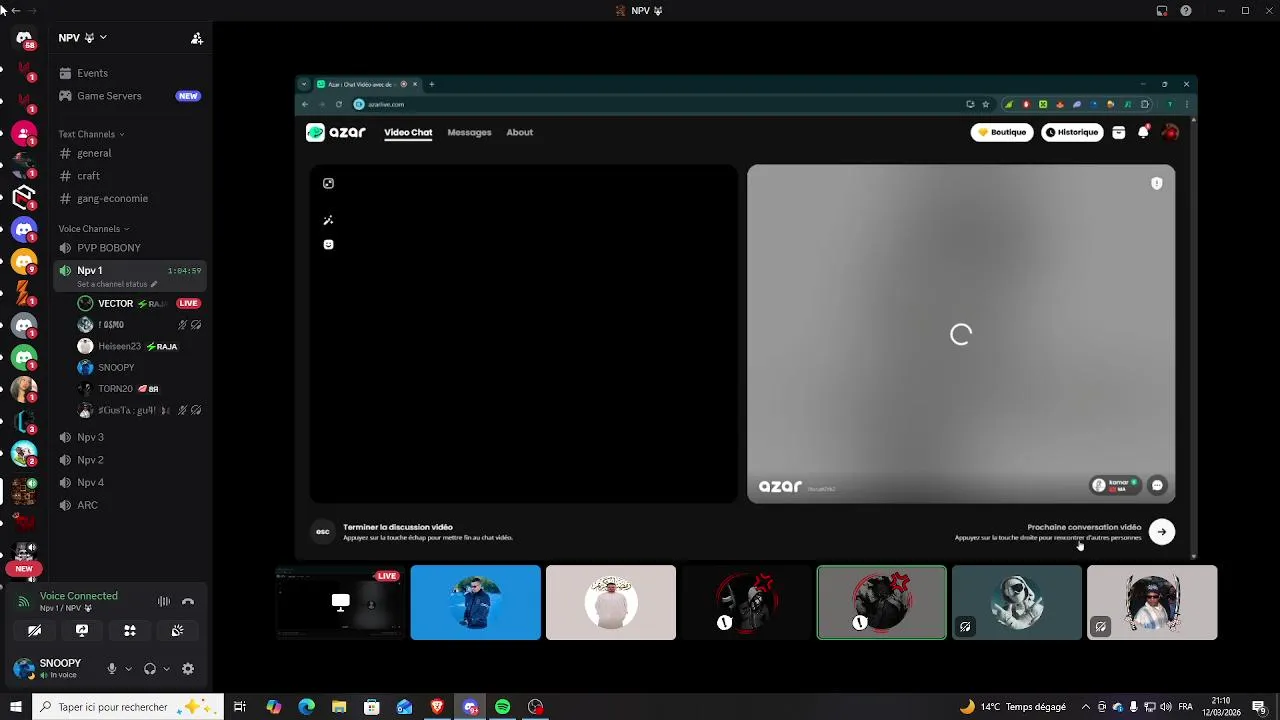This screenshot has width=1280, height=720.
Task: Open the soundboard button
Action: click(x=177, y=631)
